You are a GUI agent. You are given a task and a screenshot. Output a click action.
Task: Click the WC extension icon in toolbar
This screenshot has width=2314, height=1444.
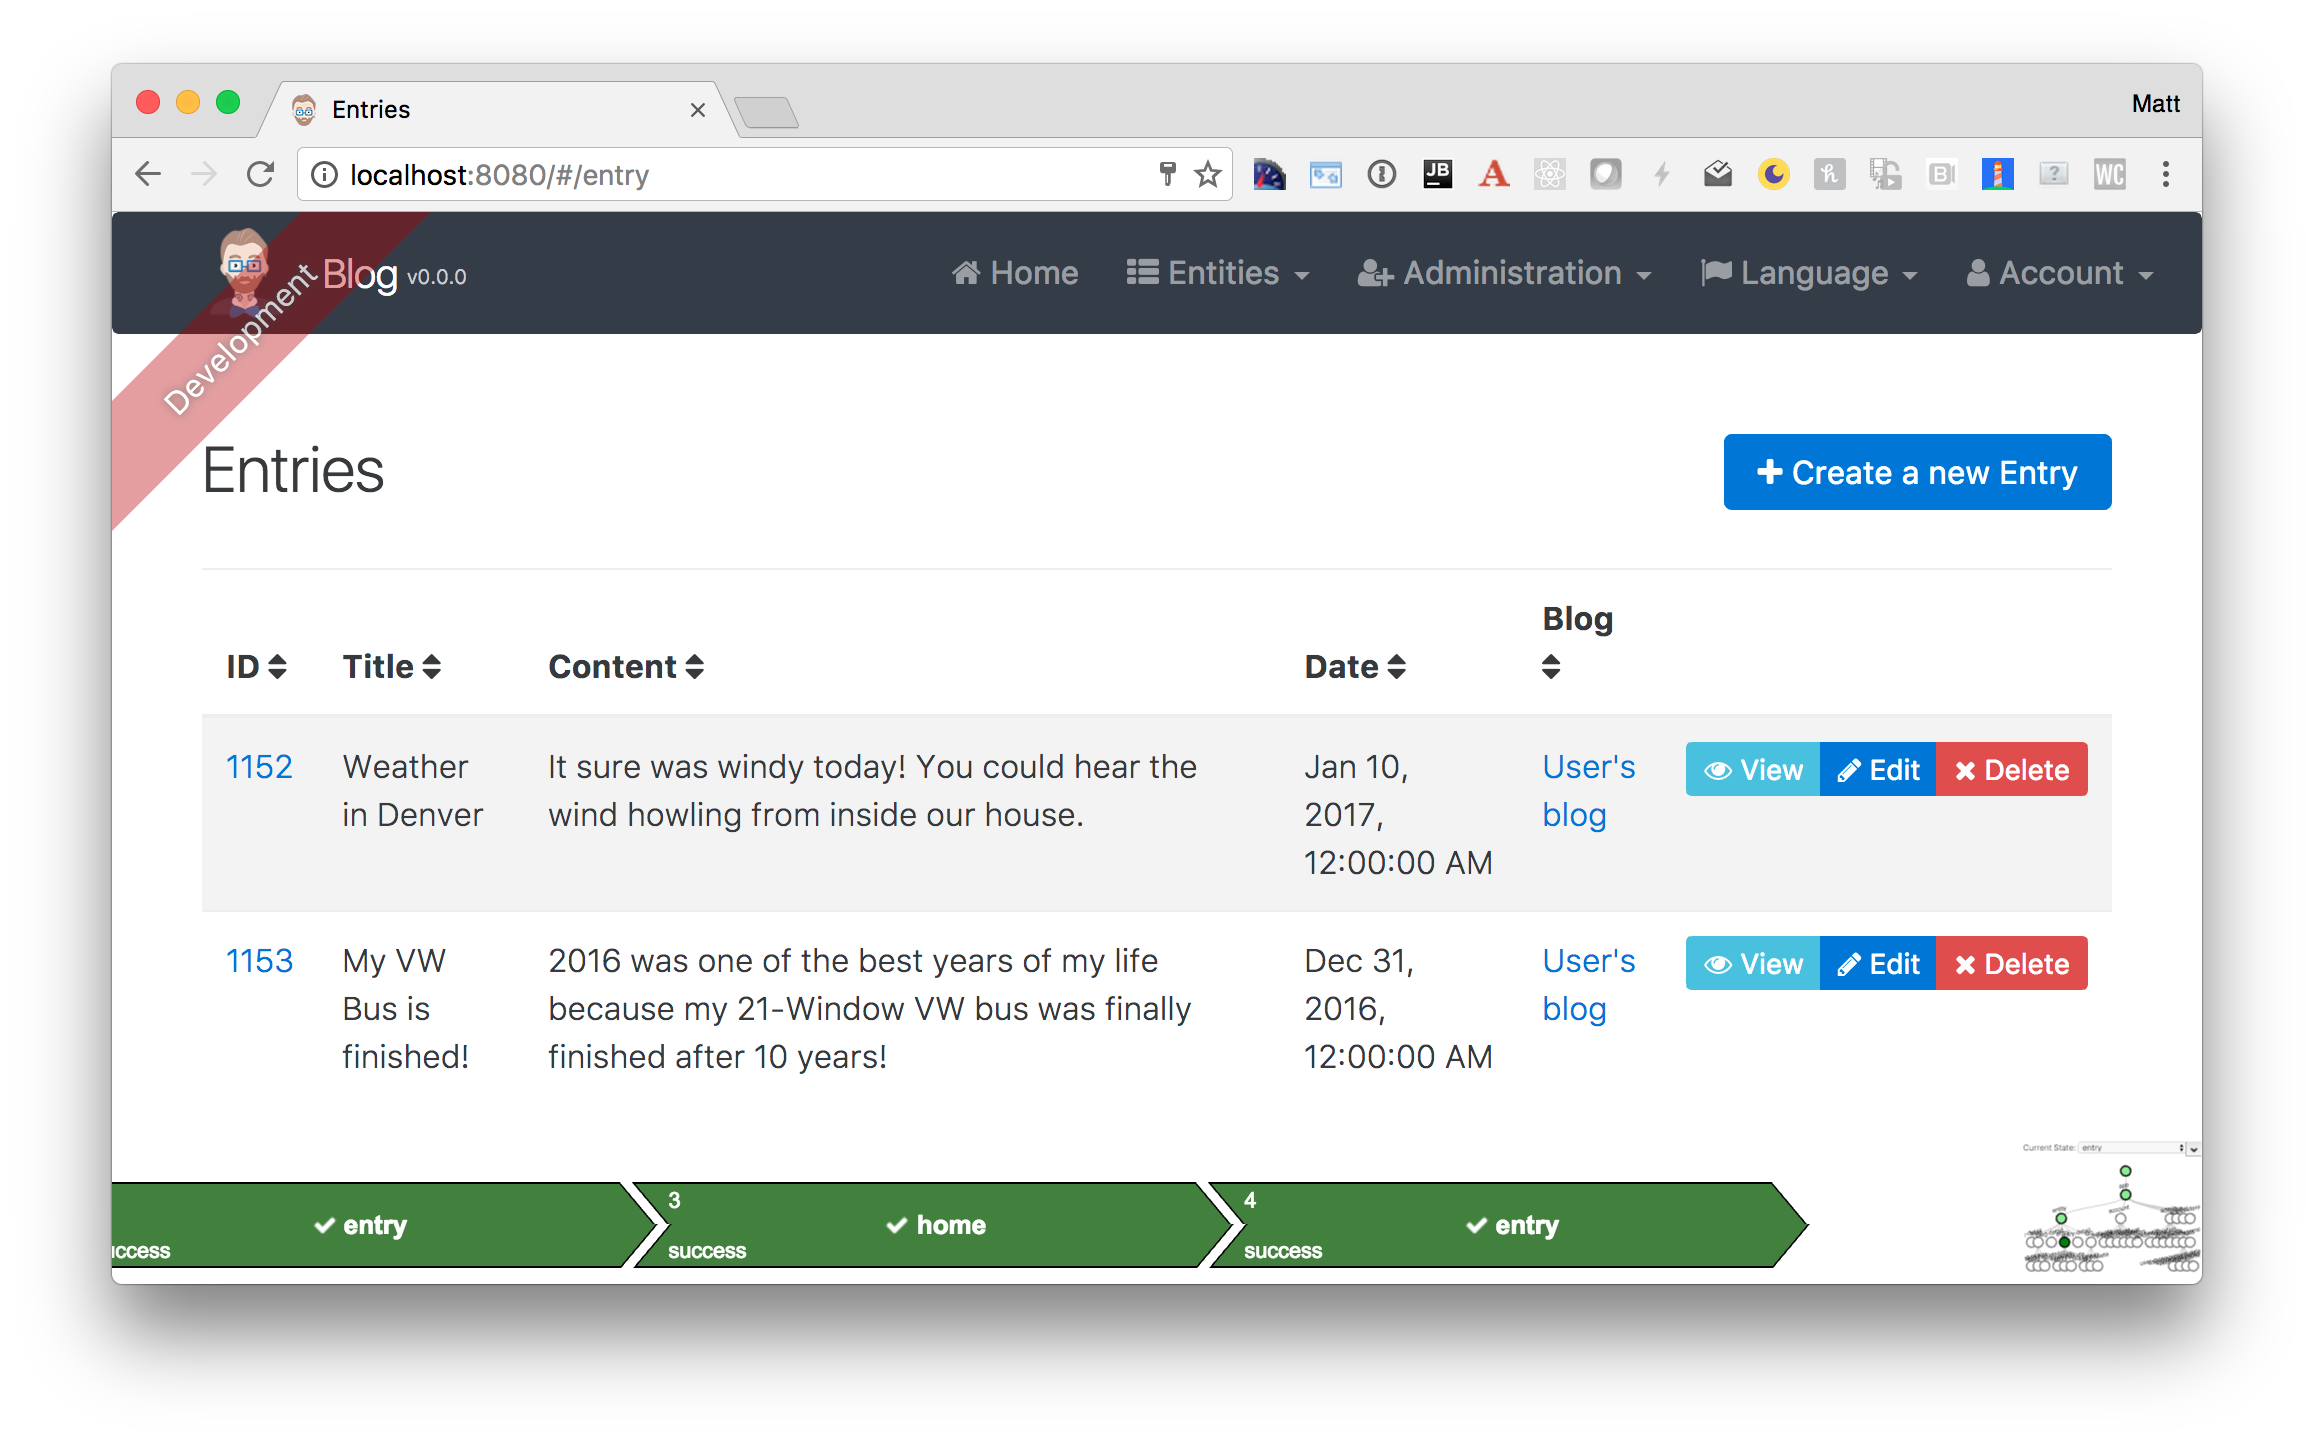click(x=2109, y=175)
